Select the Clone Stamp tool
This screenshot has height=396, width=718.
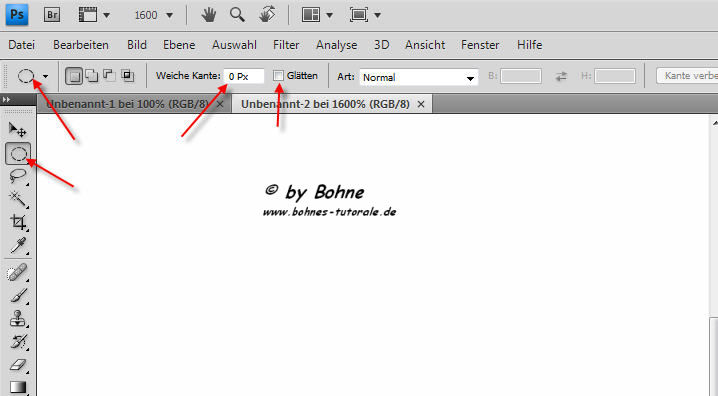point(18,319)
